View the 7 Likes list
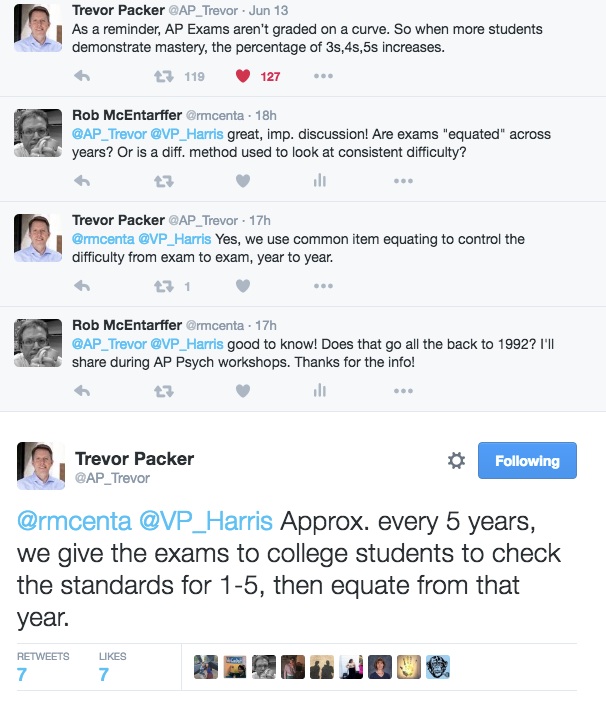Screen dimensions: 606x704 coord(112,668)
